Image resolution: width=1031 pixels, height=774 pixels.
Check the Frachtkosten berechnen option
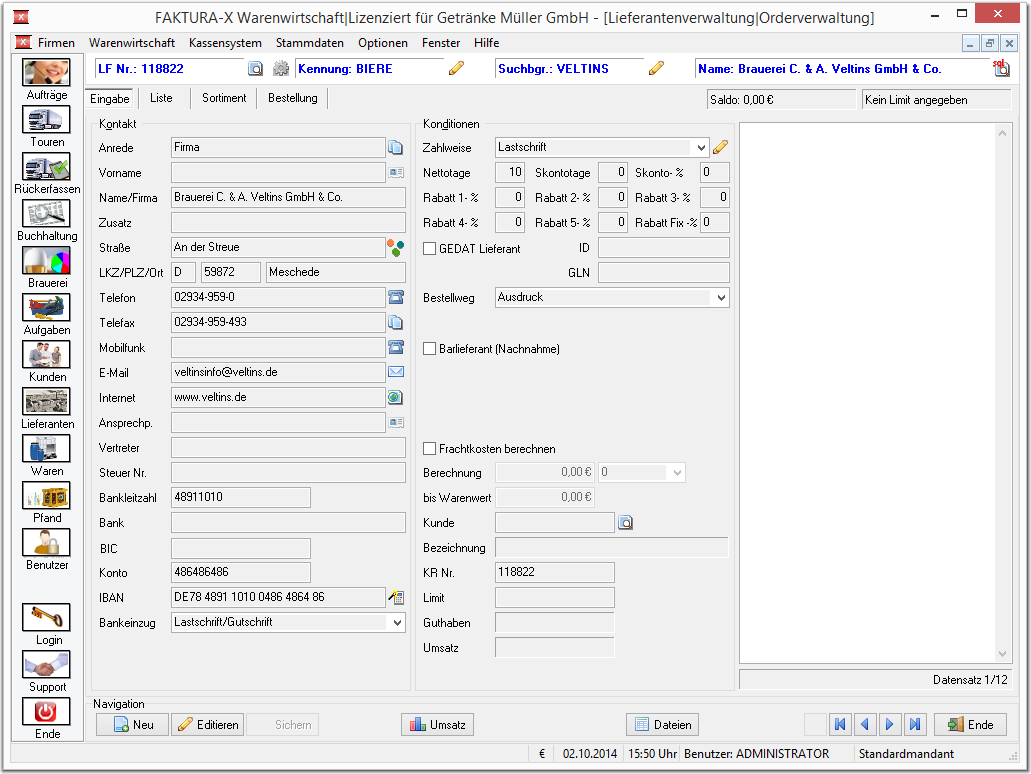point(430,448)
